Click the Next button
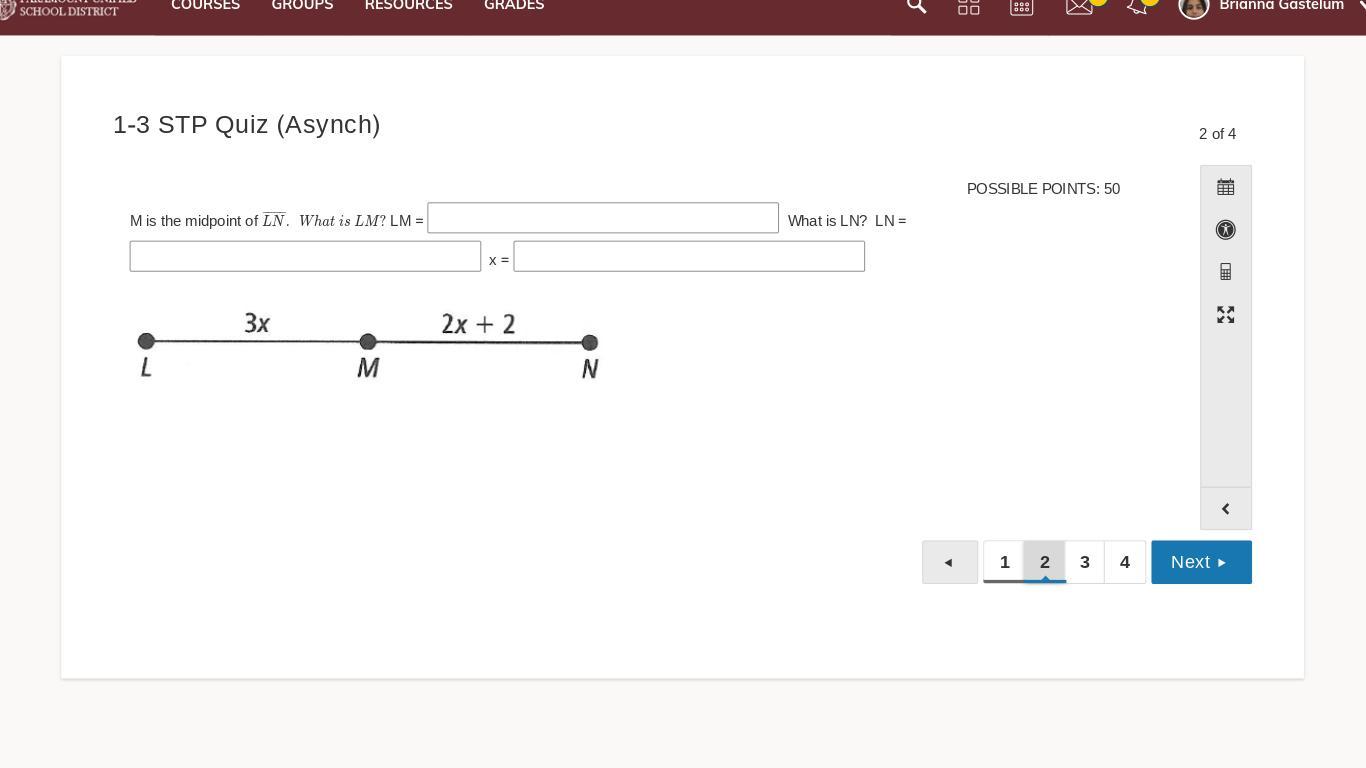This screenshot has width=1366, height=768. [x=1201, y=562]
